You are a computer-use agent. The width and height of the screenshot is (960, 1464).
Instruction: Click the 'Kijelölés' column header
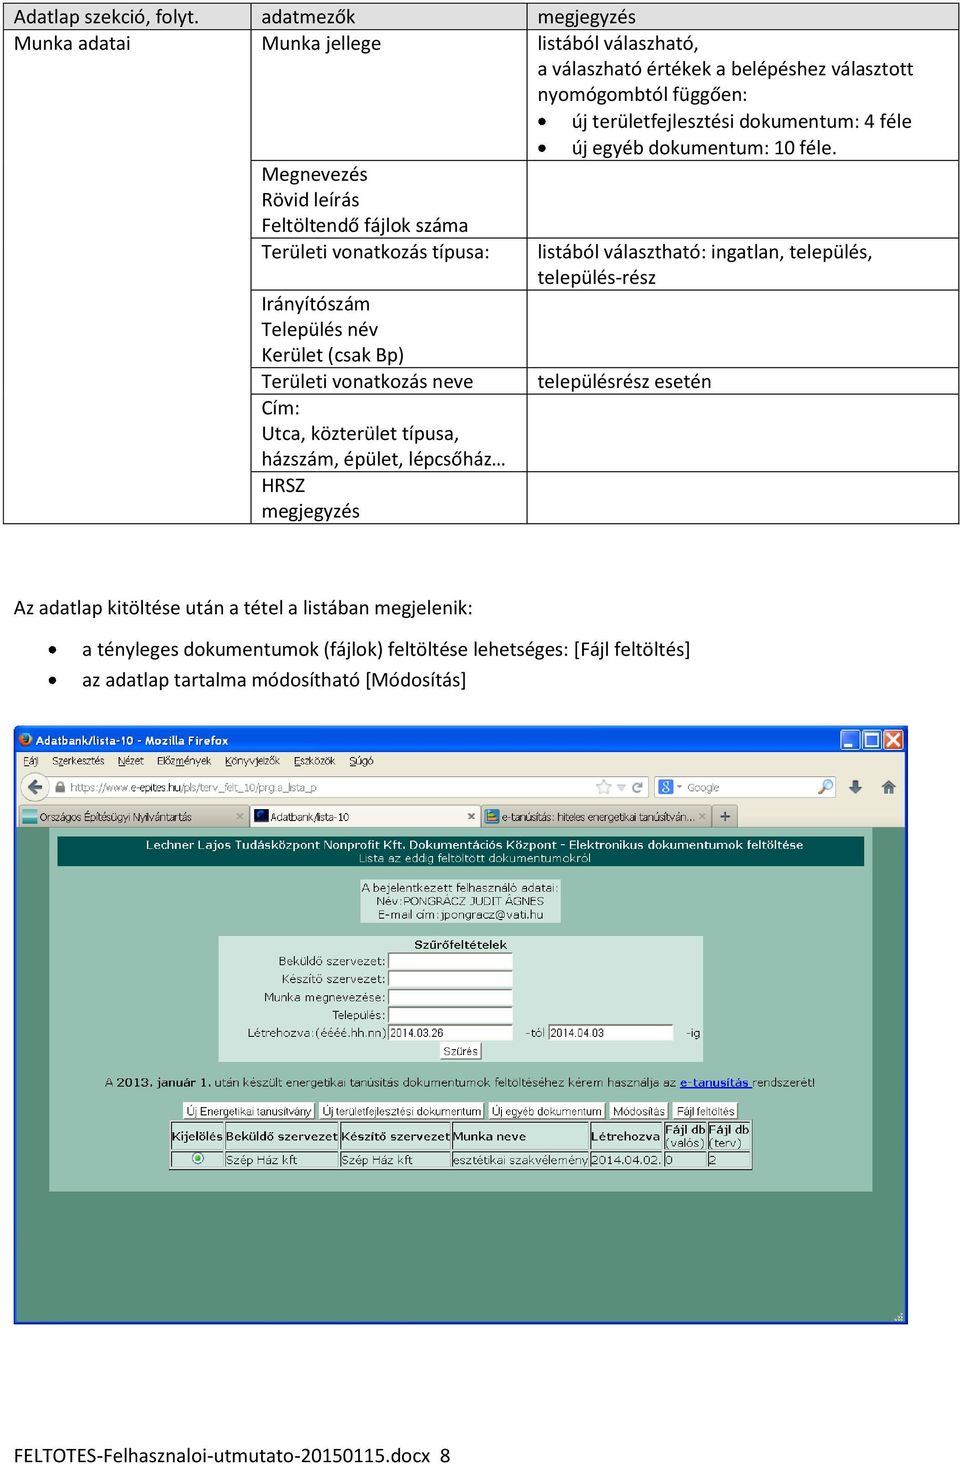tap(197, 1136)
